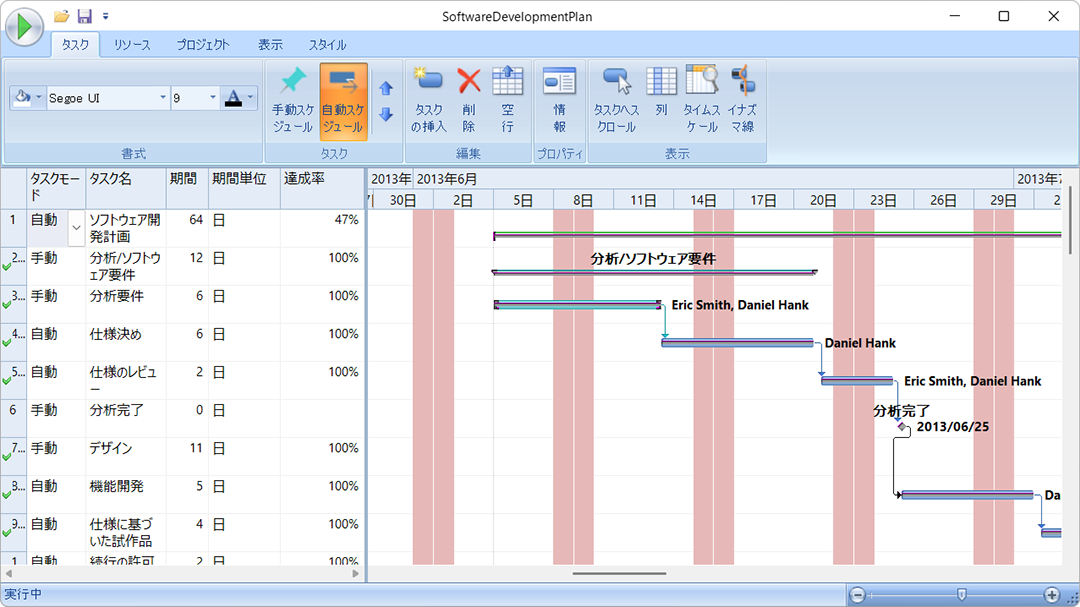Click the 47% completion cell
The image size is (1080, 607).
pyautogui.click(x=322, y=228)
